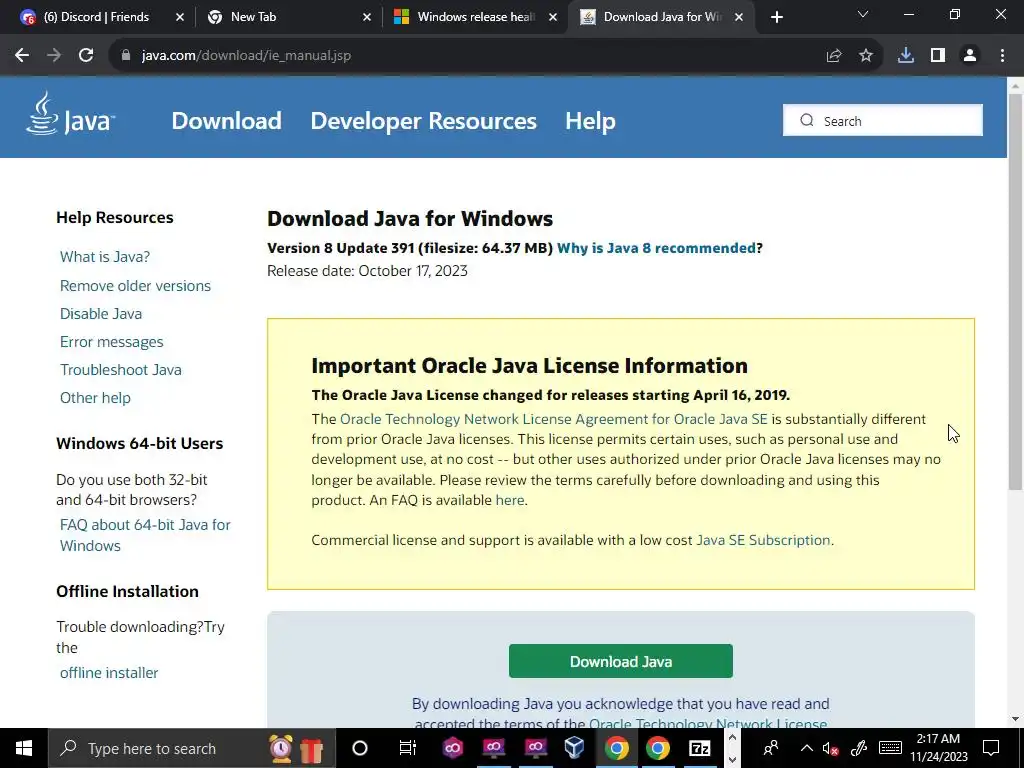Click the address bar URL
The width and height of the screenshot is (1024, 768).
[246, 56]
